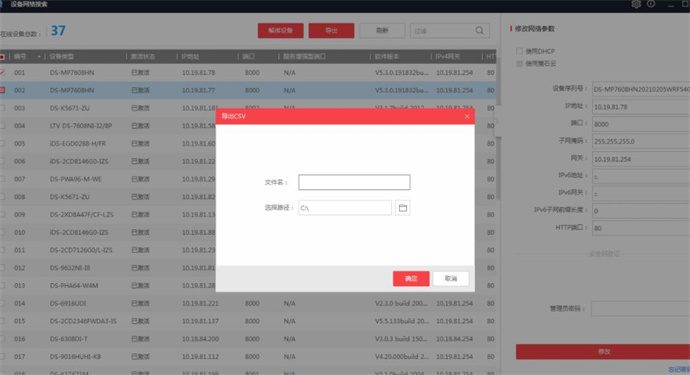Select device row 013 DS-PHA64-W4M
The height and width of the screenshot is (375, 690).
click(108, 286)
